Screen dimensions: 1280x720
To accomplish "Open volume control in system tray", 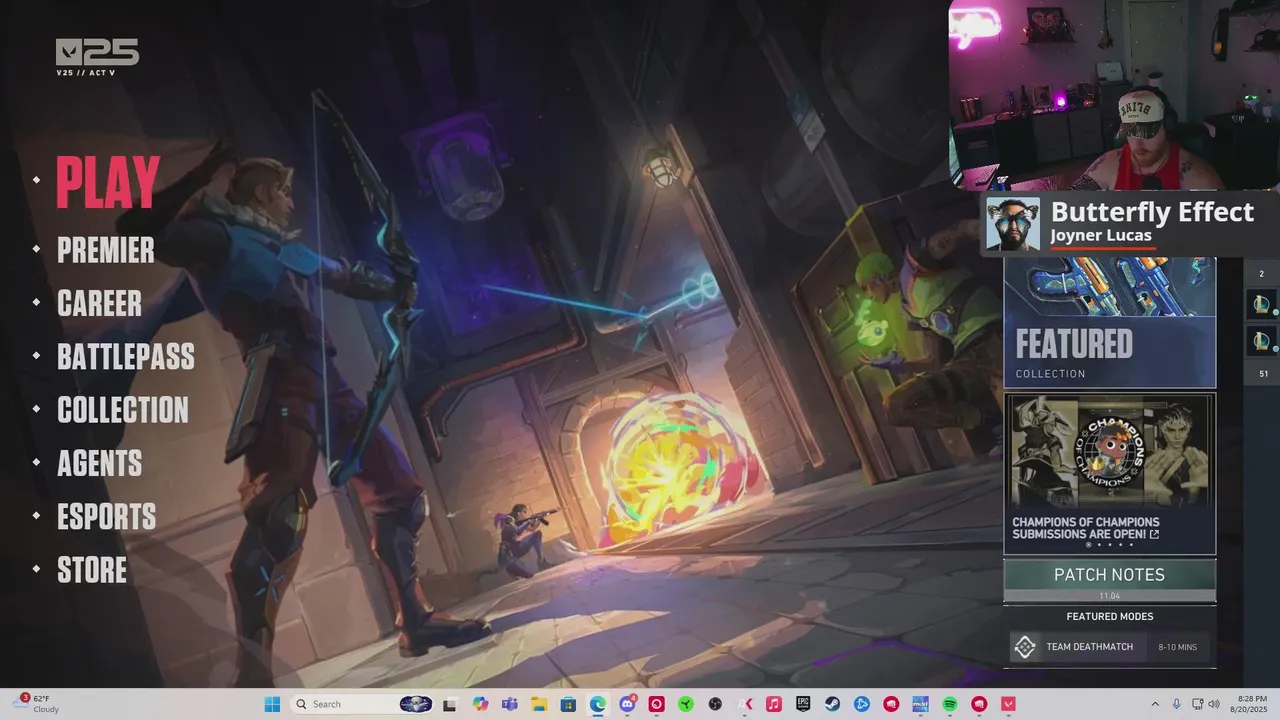I will tap(1216, 704).
